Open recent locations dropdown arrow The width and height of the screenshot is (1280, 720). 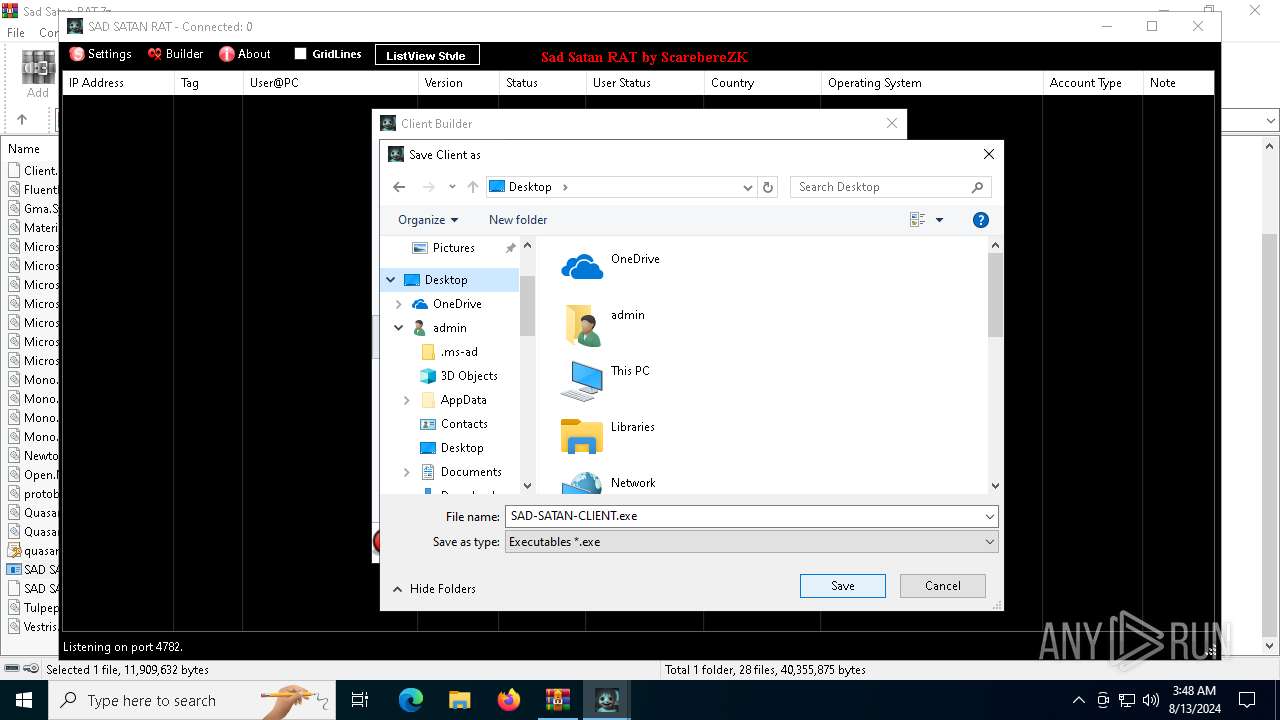[x=452, y=187]
